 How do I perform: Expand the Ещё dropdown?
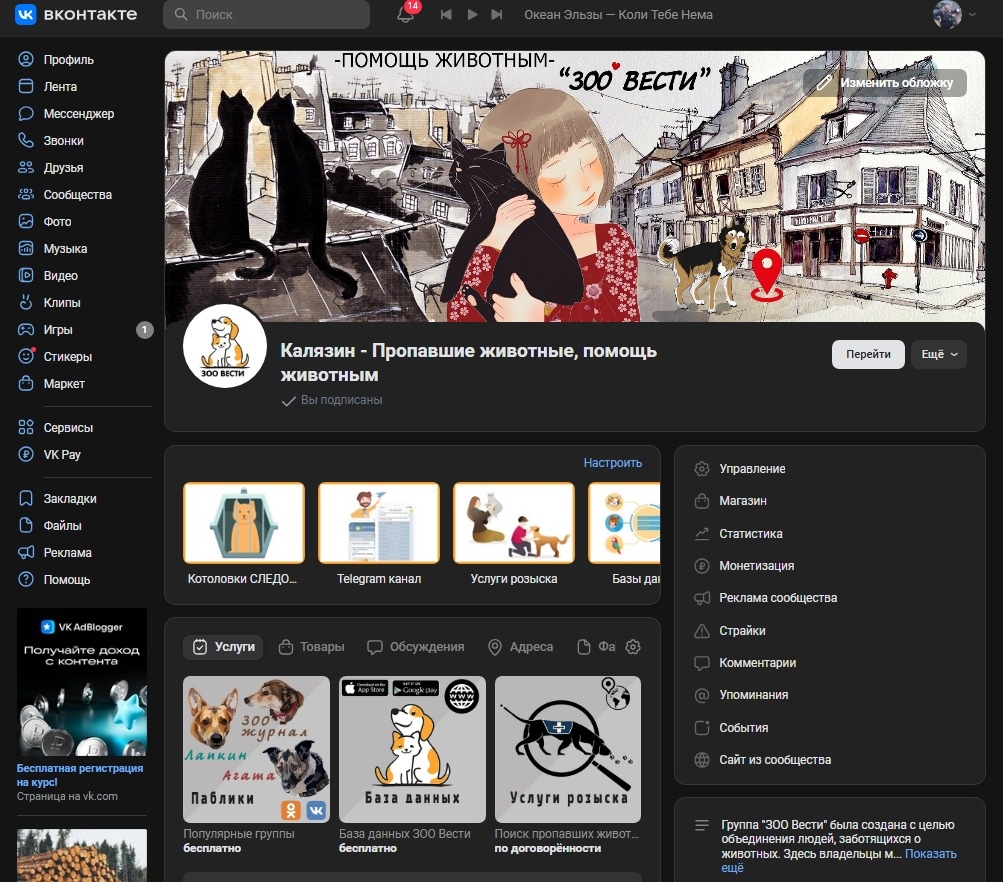click(x=938, y=354)
